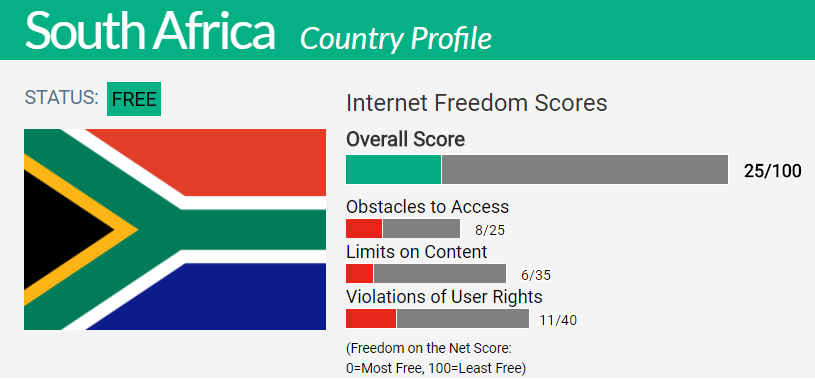Click the South Africa flag image
The height and width of the screenshot is (380, 815).
pyautogui.click(x=175, y=229)
